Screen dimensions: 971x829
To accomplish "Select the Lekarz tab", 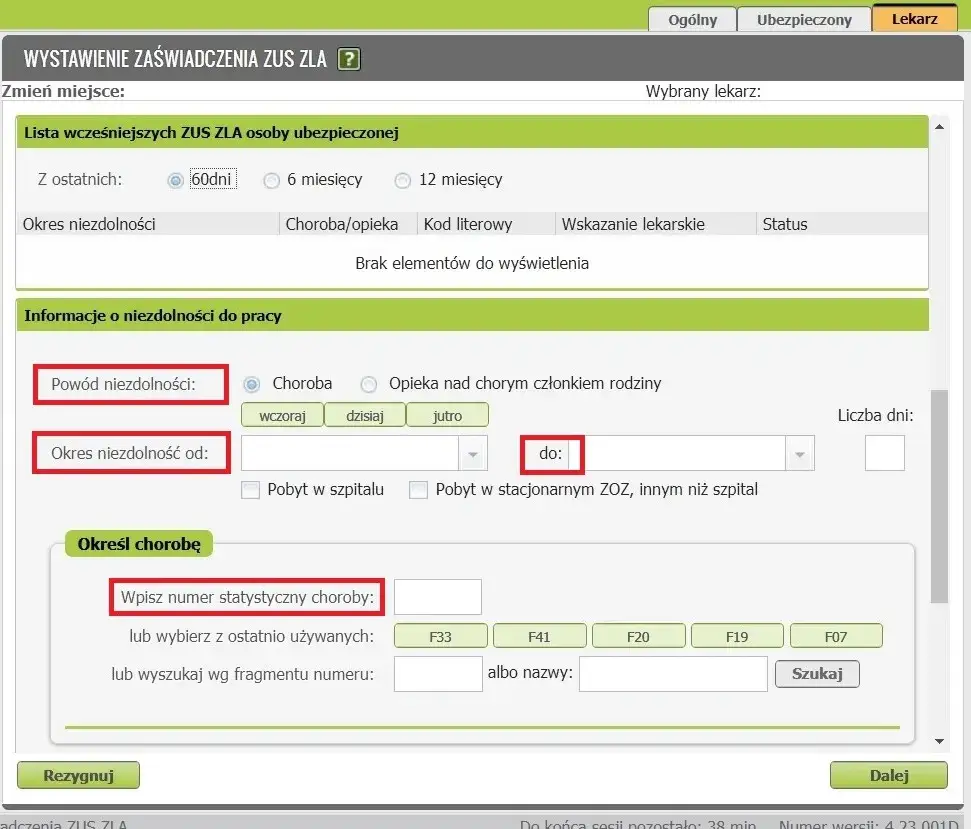I will 913,18.
